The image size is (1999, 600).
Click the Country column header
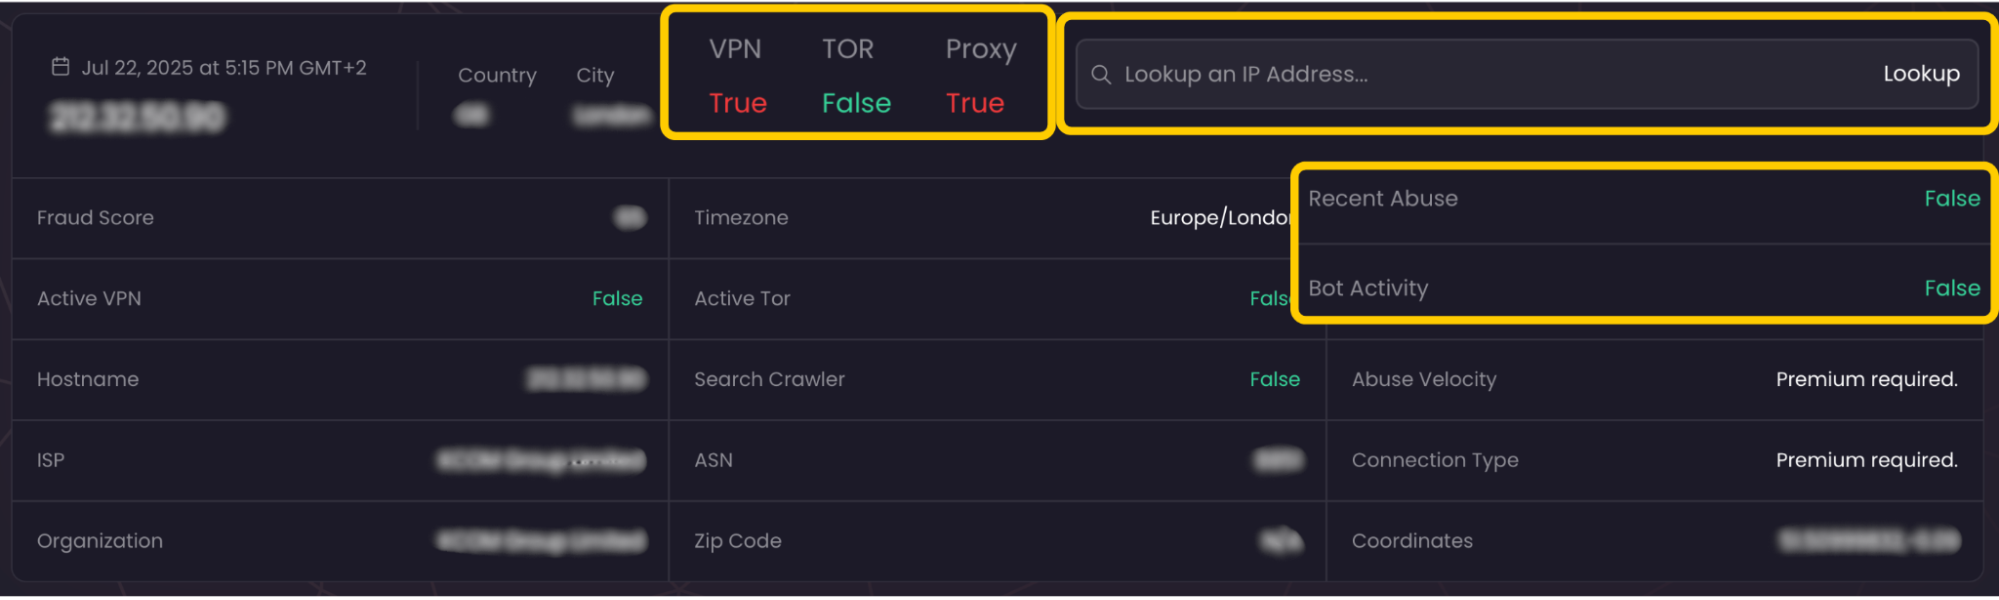[497, 75]
